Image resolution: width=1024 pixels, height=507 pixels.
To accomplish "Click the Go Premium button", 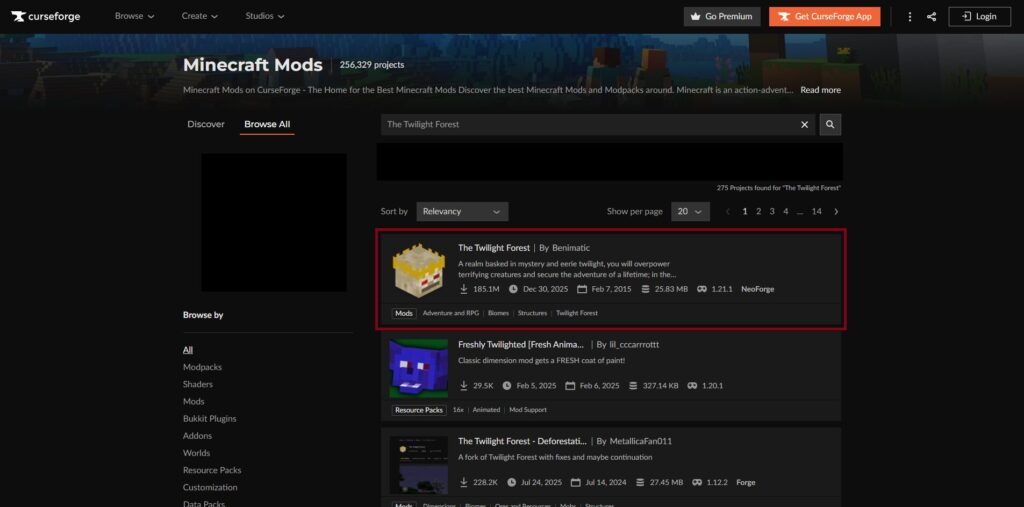I will pos(721,16).
